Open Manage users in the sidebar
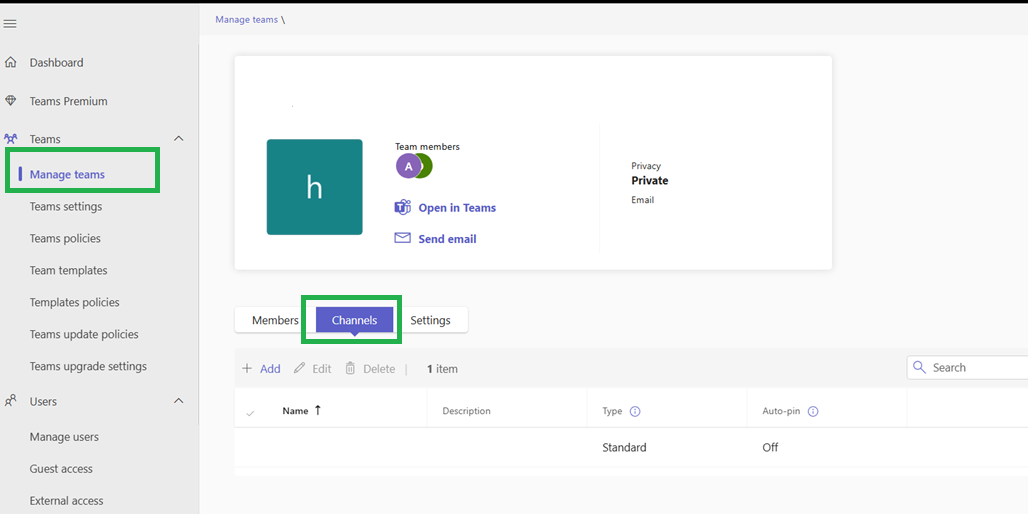Screen dimensions: 1028x514 [x=64, y=437]
